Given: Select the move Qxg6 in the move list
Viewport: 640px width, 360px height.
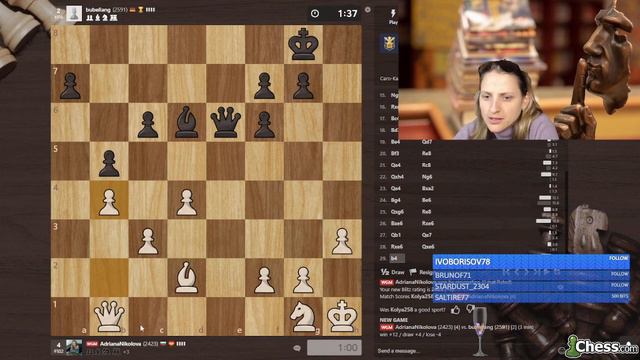Looking at the screenshot, I should pos(397,212).
